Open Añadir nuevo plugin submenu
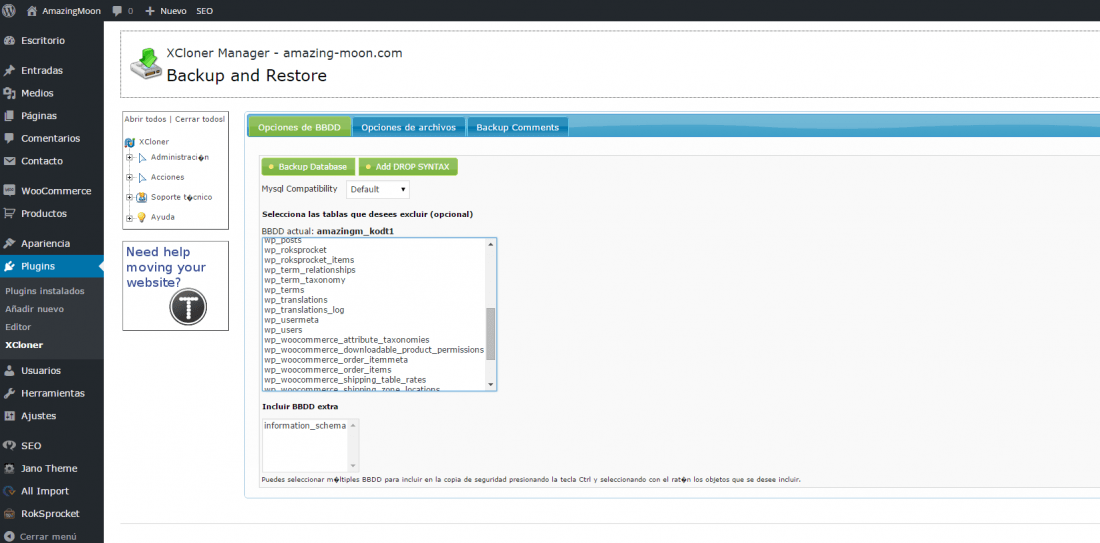The width and height of the screenshot is (1100, 543). tap(34, 309)
